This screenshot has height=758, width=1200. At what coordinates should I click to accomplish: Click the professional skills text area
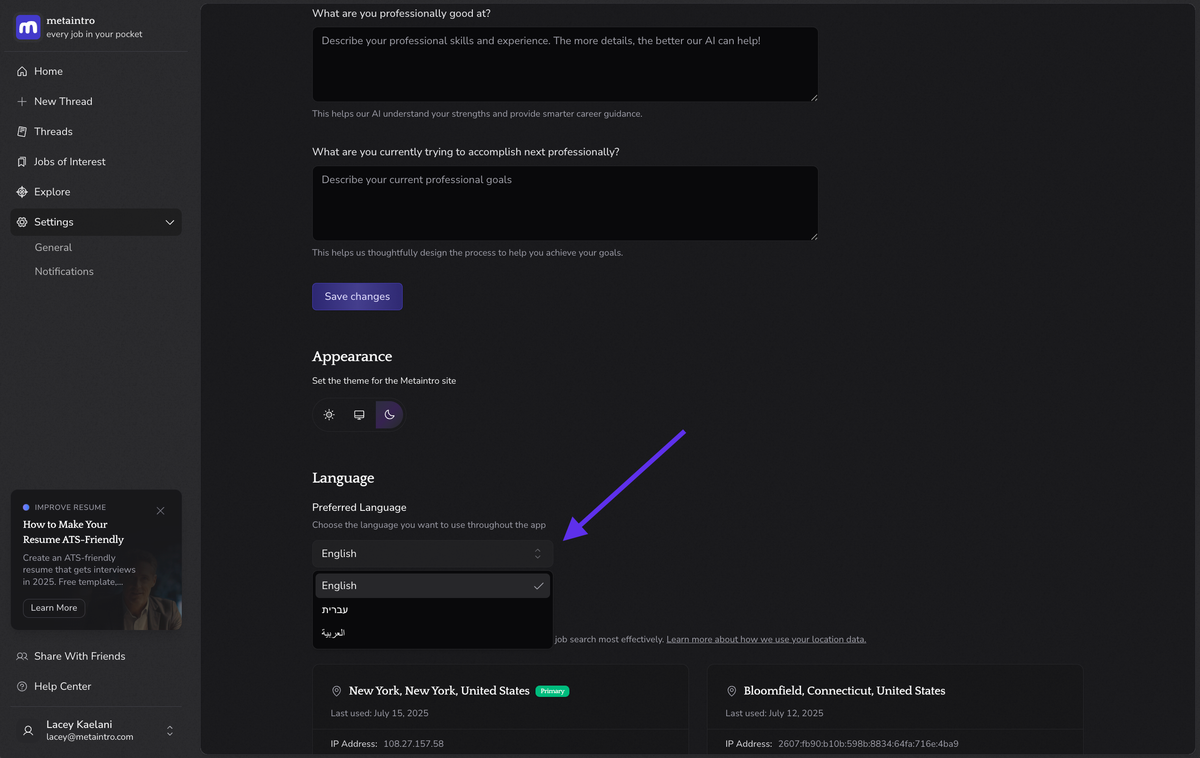point(565,65)
